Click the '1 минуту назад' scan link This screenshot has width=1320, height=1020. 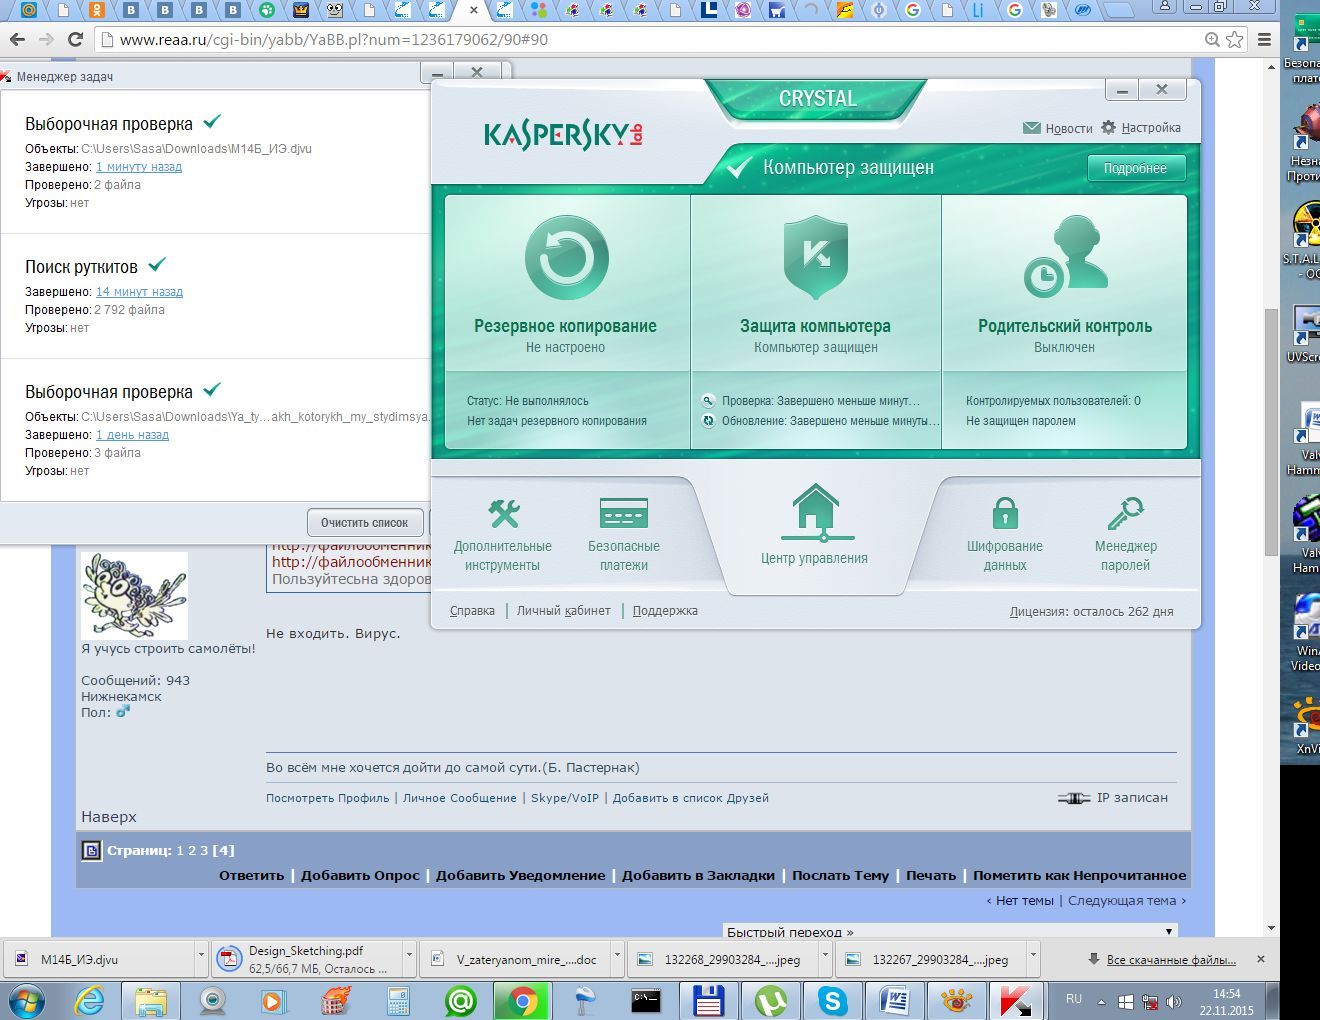[x=139, y=167]
